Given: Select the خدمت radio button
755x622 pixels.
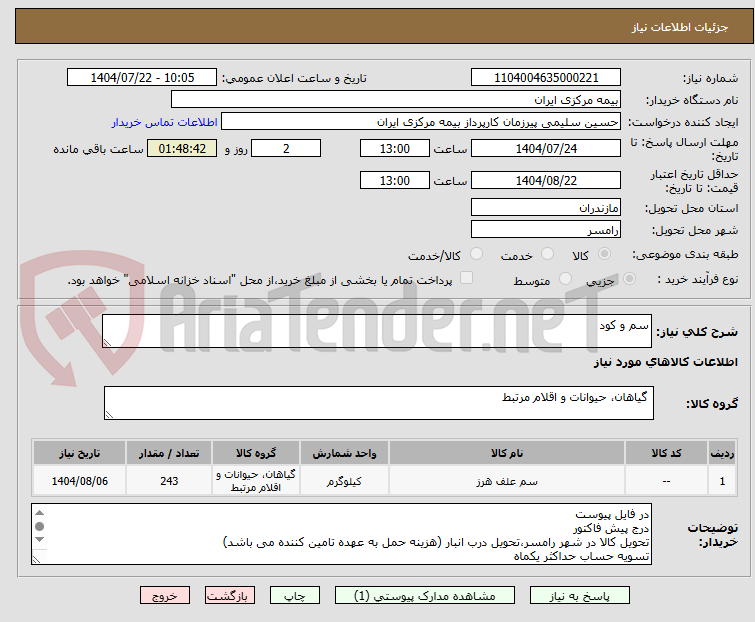Looking at the screenshot, I should 547,254.
